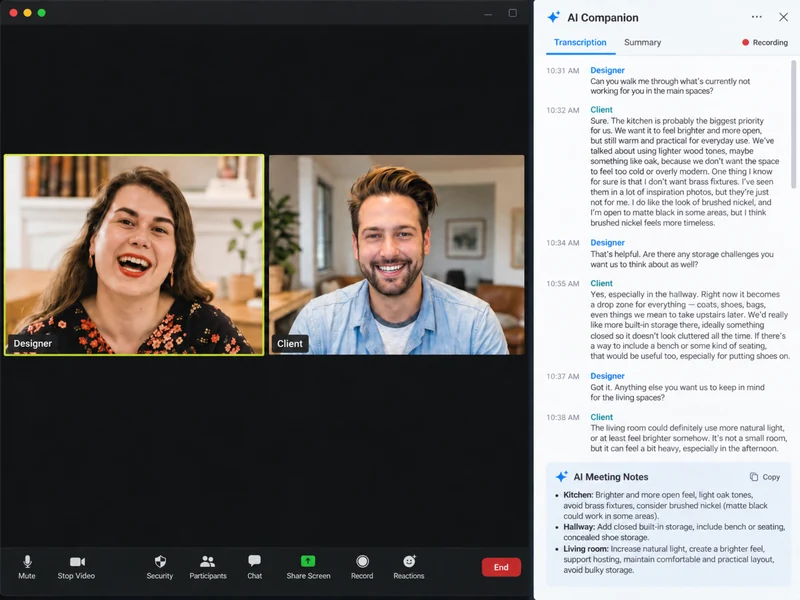Click the transcript panel scrollbar
This screenshot has height=600, width=800.
(x=793, y=124)
